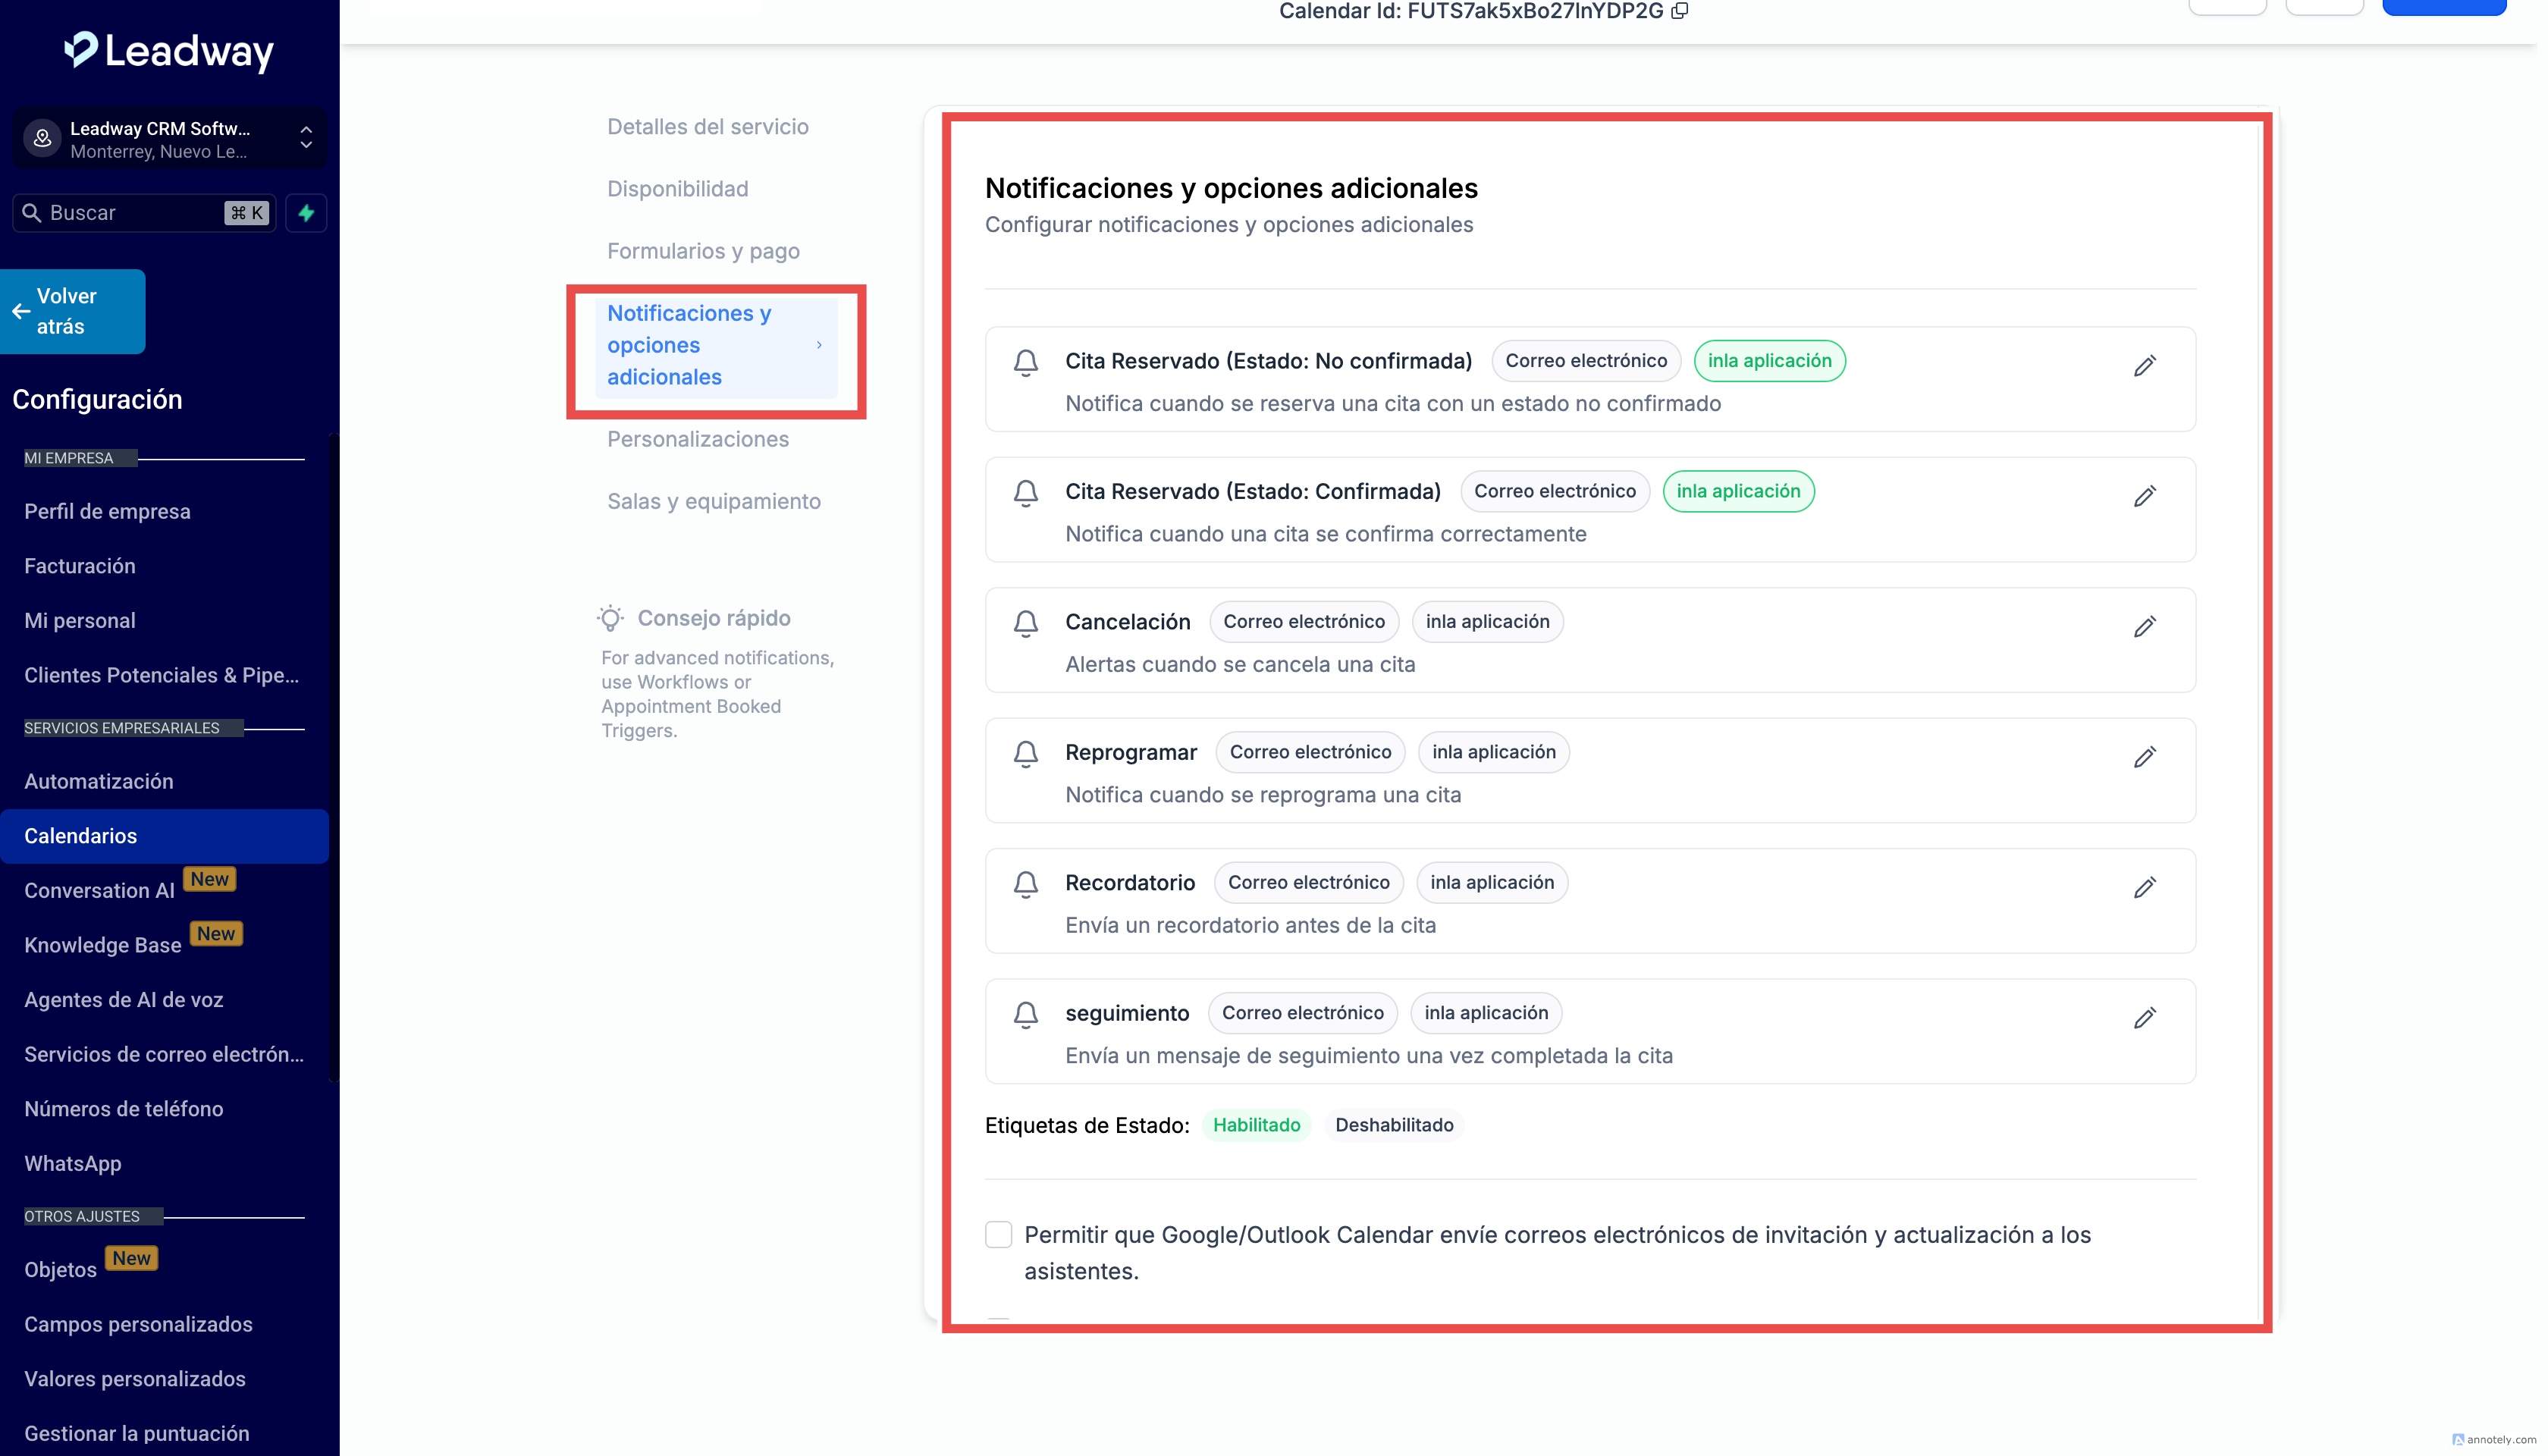Edit the Recordatorio notification
This screenshot has width=2548, height=1456.
[2144, 888]
